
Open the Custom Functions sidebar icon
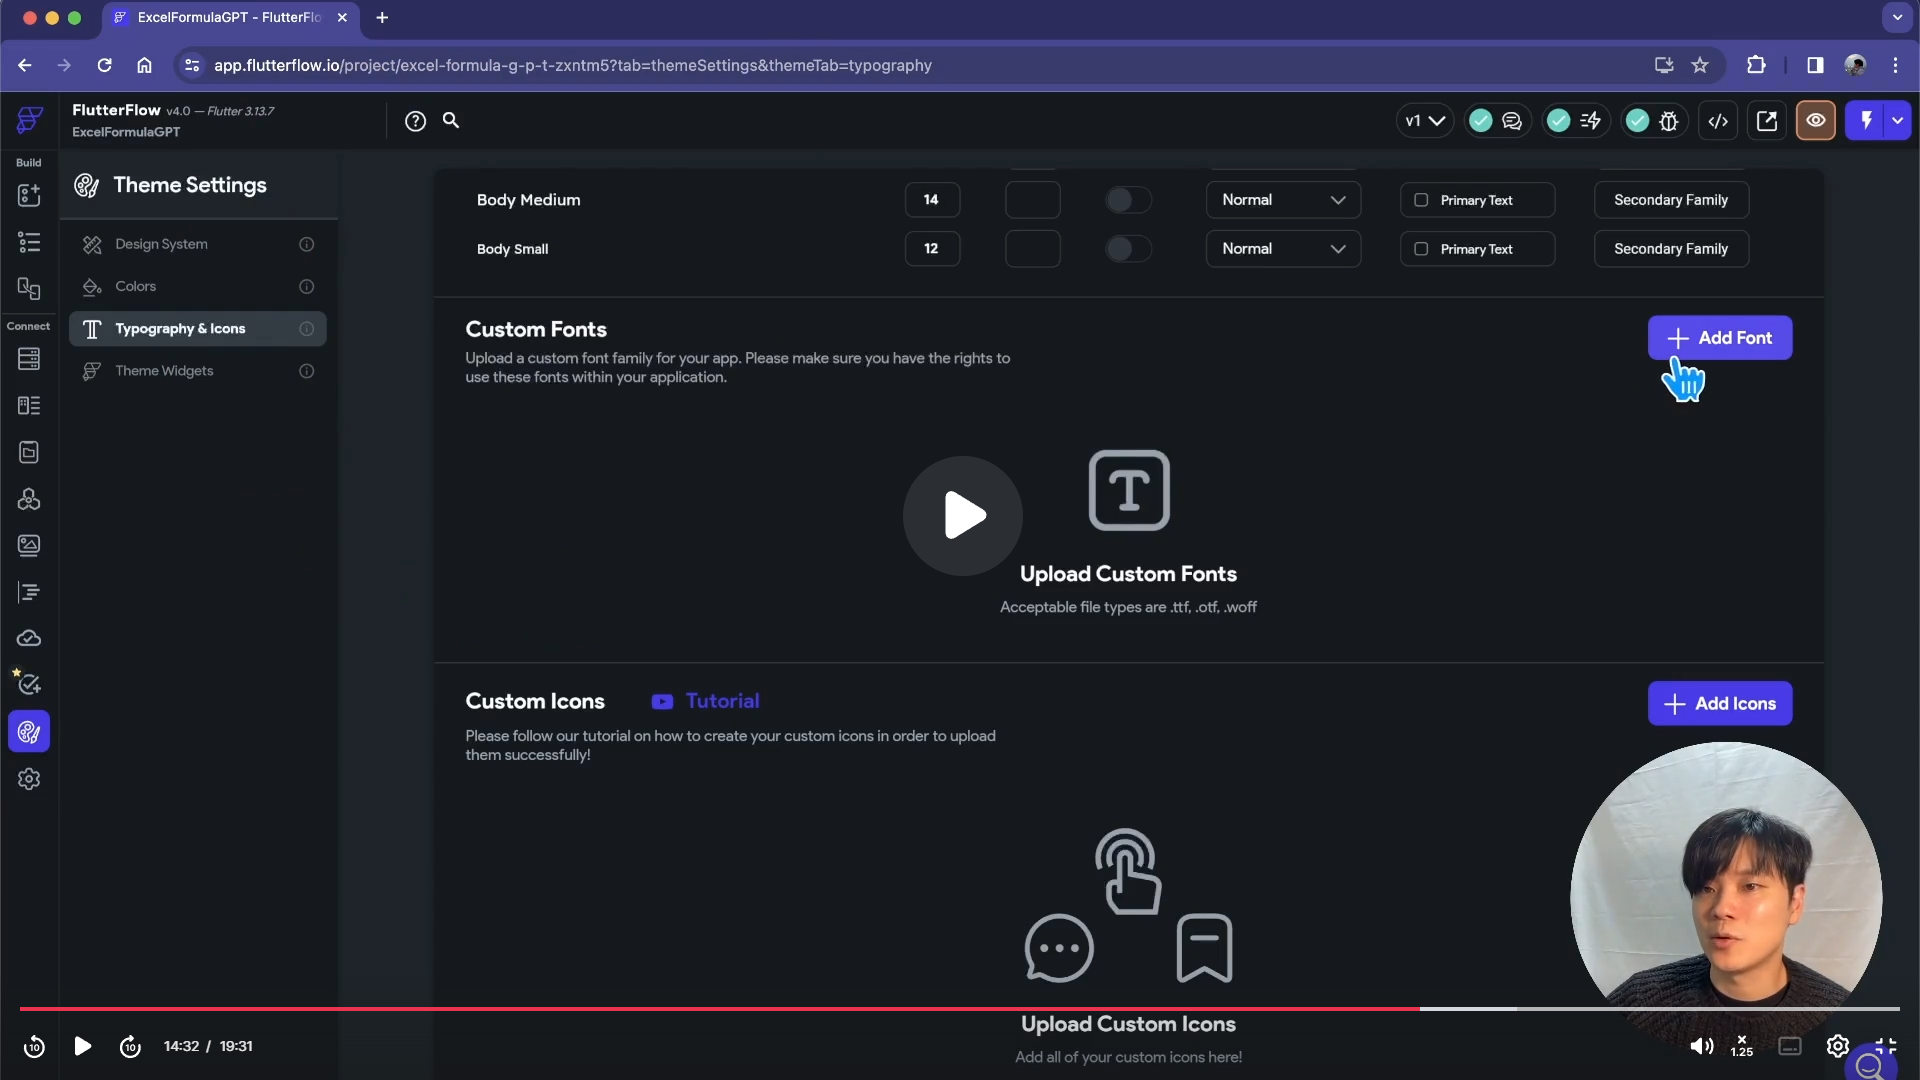[x=29, y=592]
